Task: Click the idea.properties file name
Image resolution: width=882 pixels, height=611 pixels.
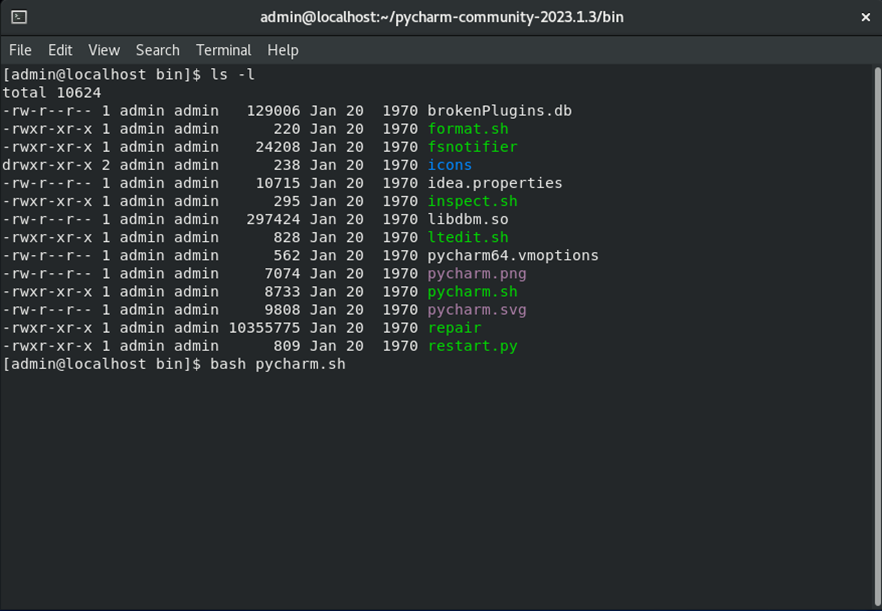Action: (x=495, y=183)
